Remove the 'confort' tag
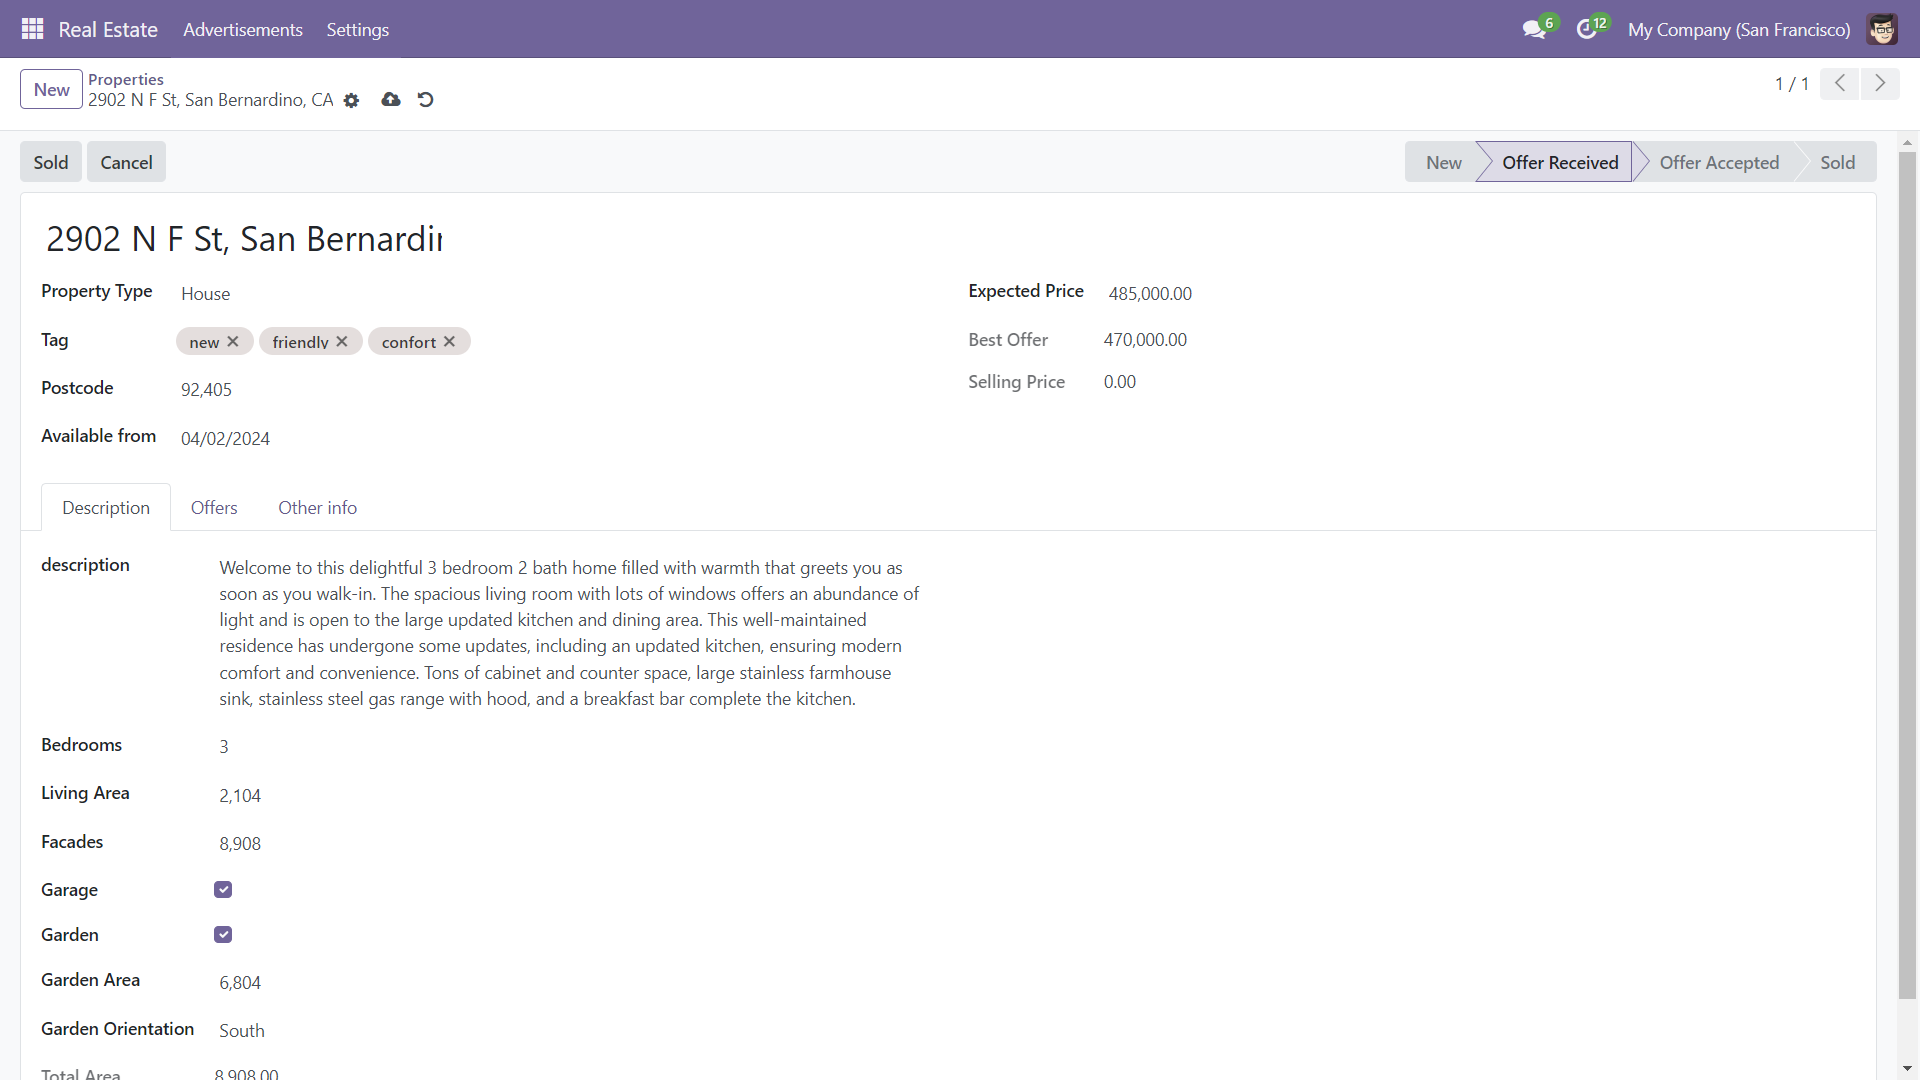 tap(450, 342)
